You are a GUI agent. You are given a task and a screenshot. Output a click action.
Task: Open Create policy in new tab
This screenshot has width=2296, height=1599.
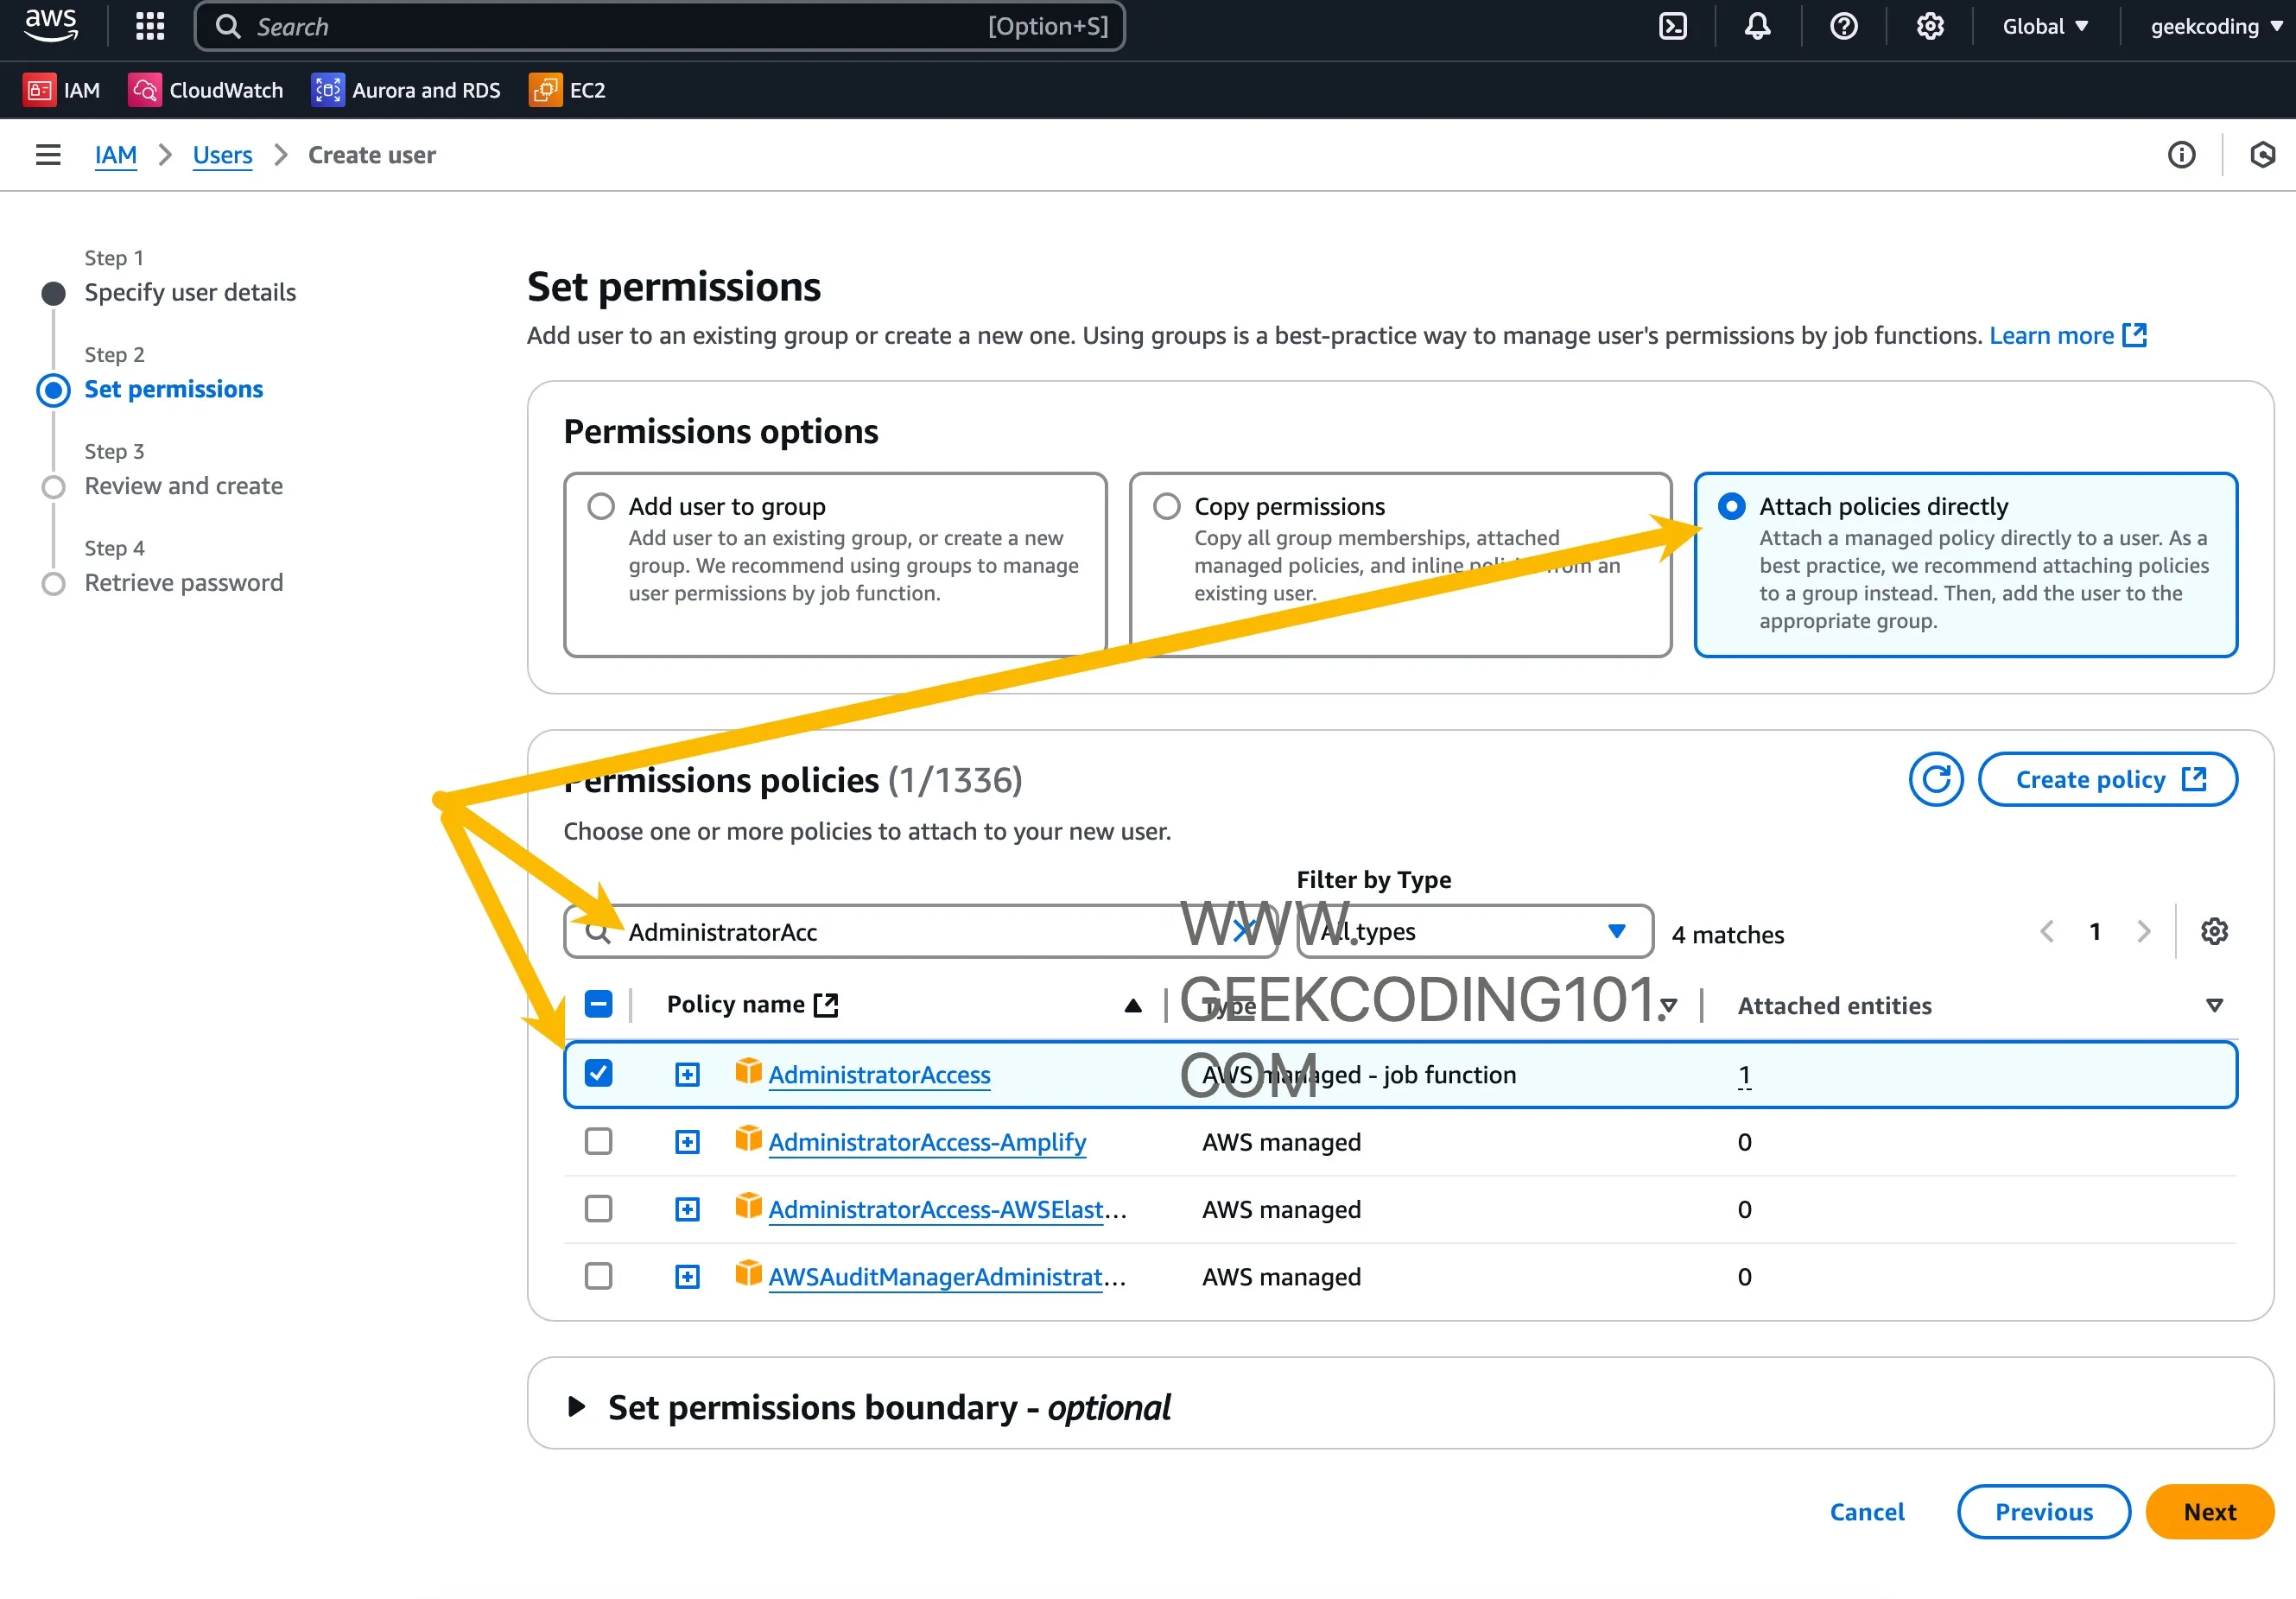pyautogui.click(x=2108, y=779)
